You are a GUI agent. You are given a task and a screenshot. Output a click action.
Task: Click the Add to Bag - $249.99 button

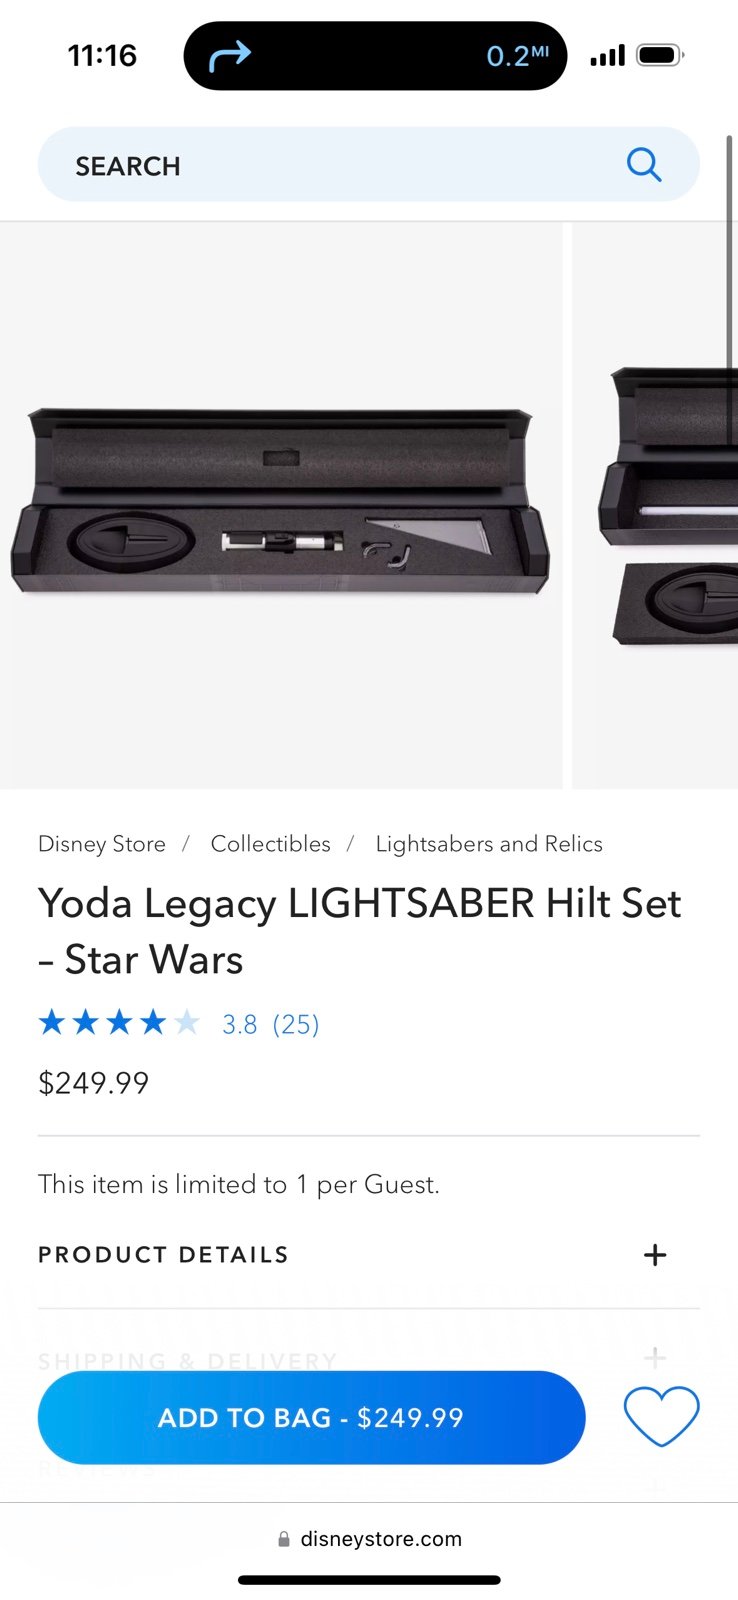311,1417
